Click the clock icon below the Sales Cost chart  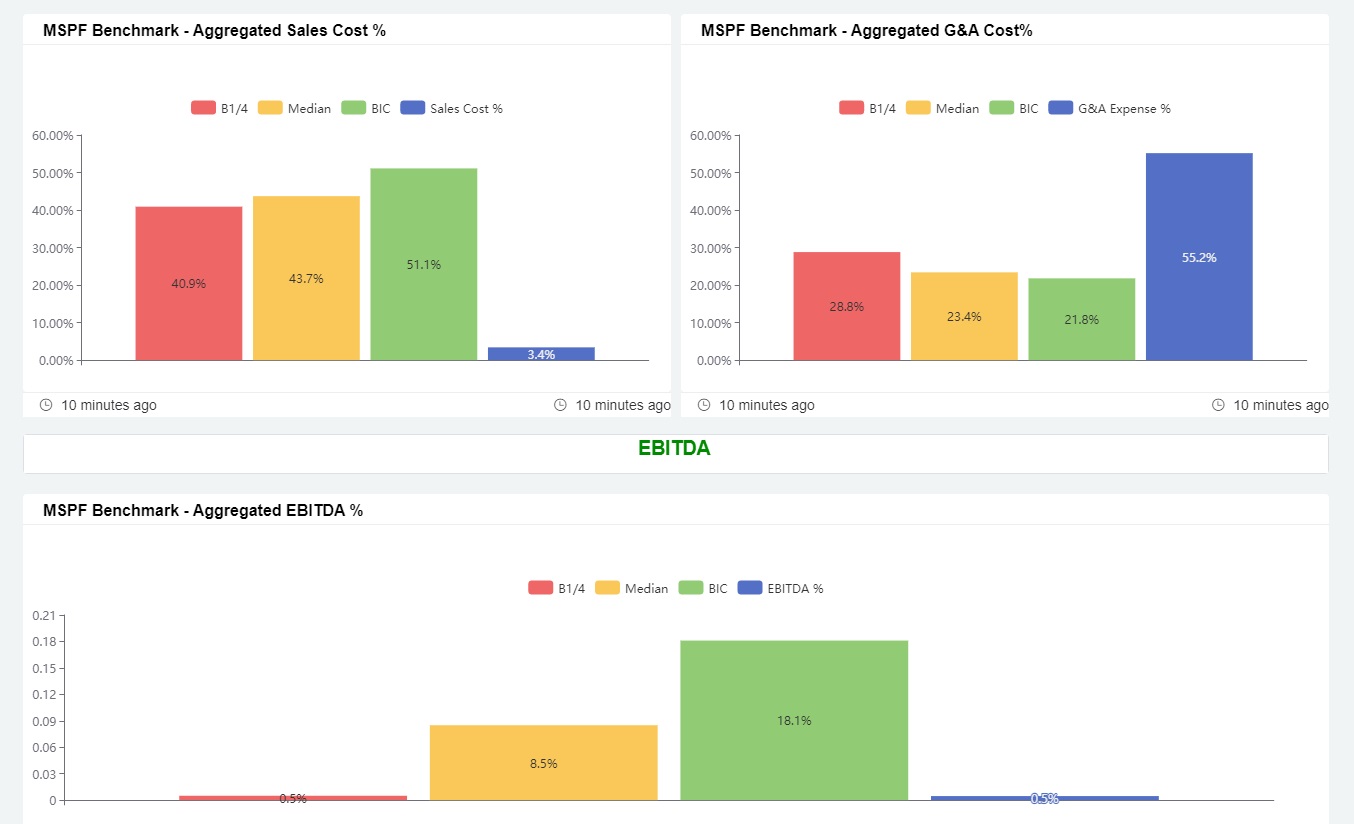[46, 405]
